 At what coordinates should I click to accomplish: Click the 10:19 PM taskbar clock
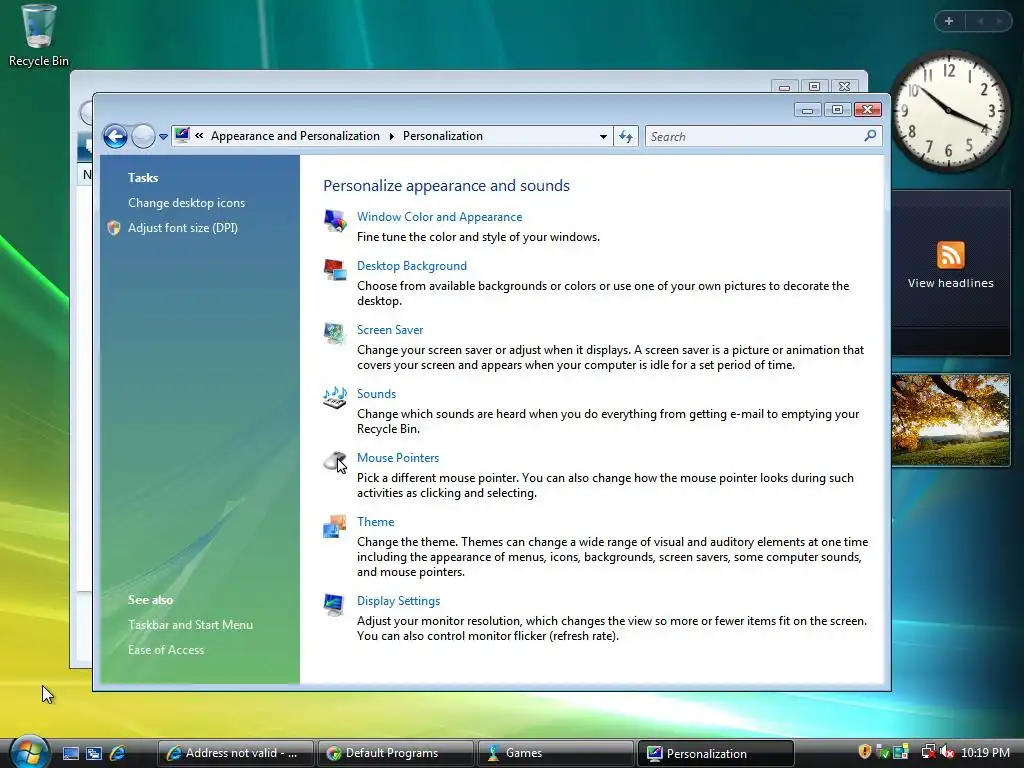[985, 753]
